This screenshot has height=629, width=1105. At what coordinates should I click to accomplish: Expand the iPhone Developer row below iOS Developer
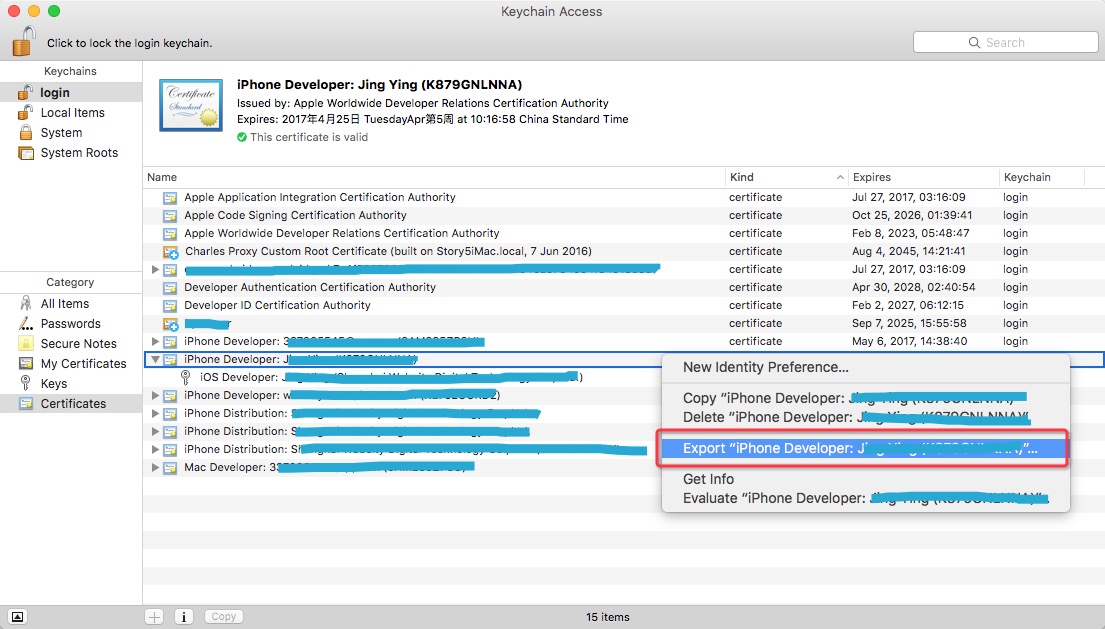(x=155, y=395)
